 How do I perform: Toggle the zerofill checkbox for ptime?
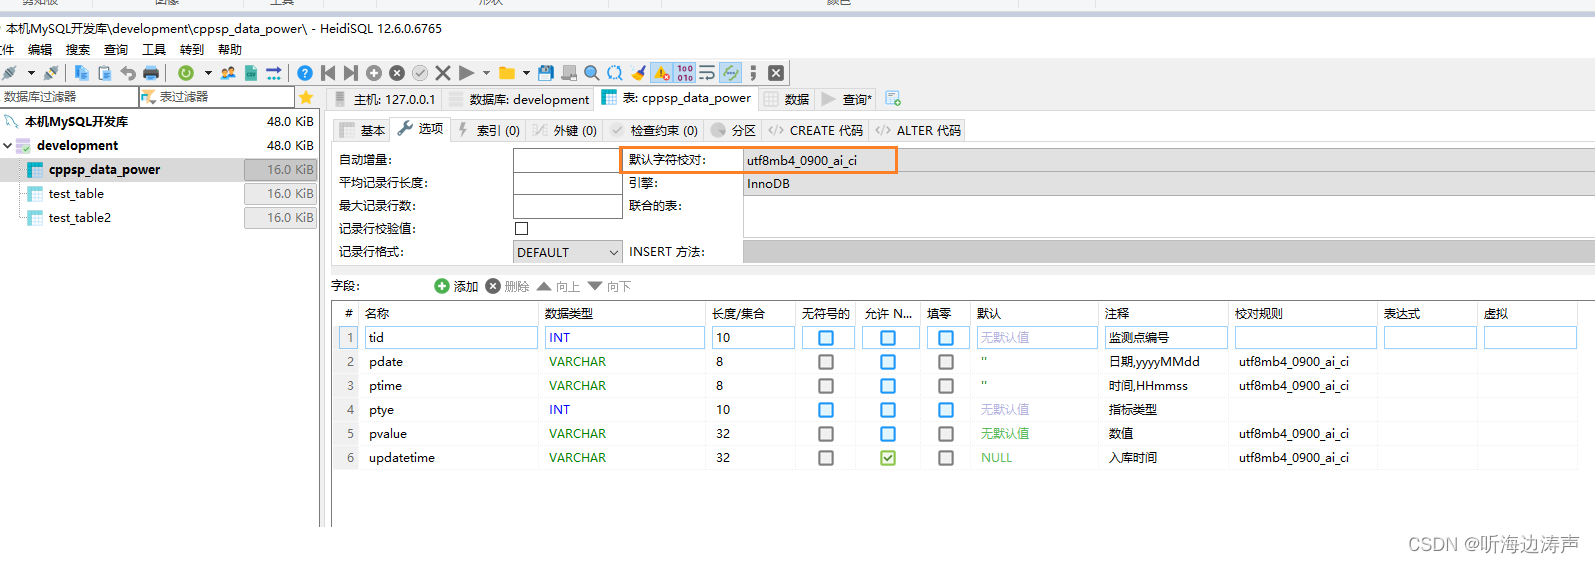[x=946, y=386]
